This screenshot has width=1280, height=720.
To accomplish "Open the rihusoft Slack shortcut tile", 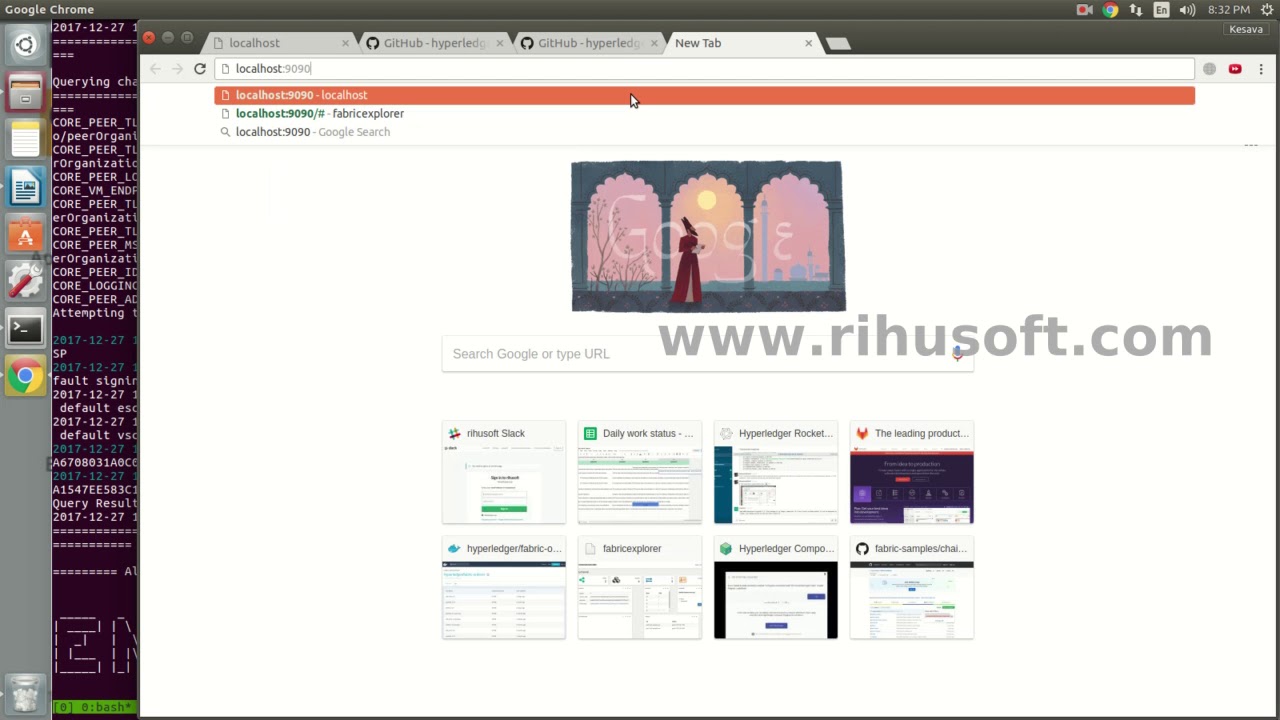I will 504,473.
